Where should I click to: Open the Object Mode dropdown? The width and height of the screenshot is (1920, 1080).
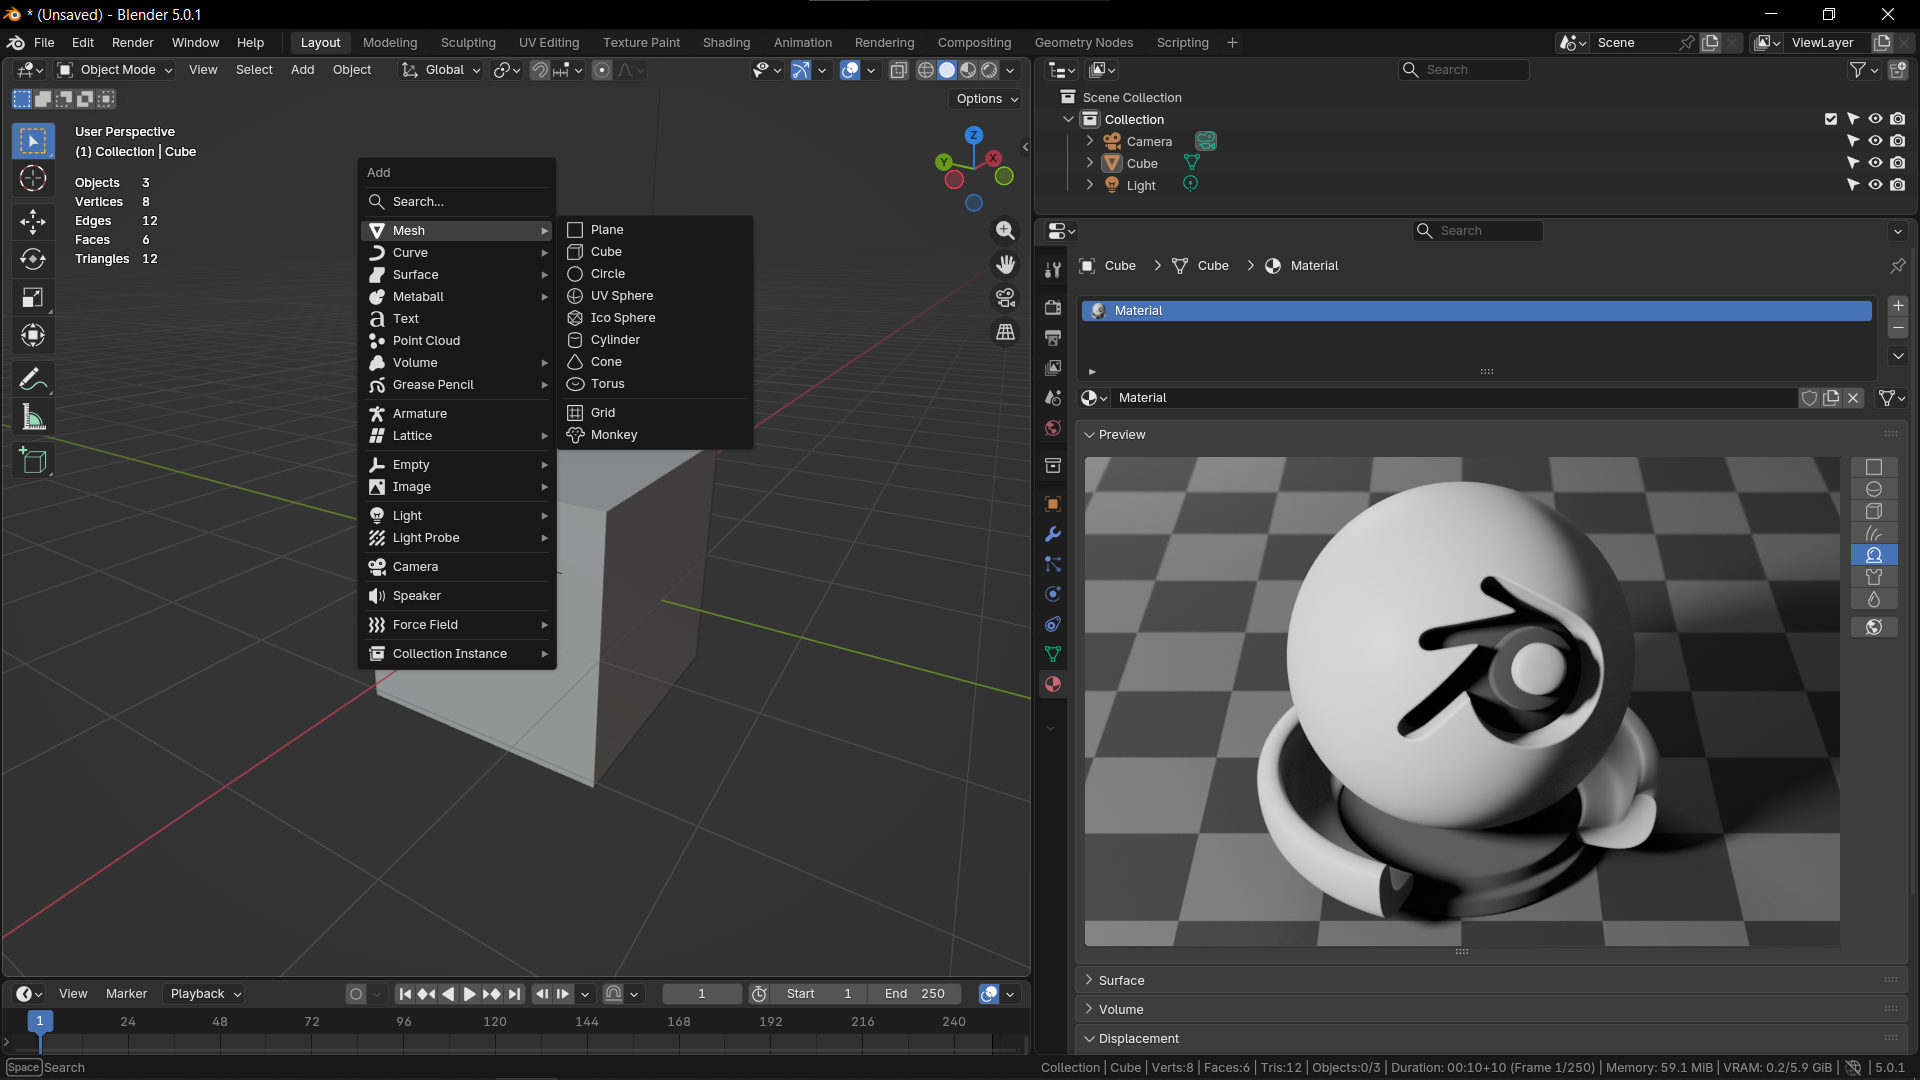(115, 70)
